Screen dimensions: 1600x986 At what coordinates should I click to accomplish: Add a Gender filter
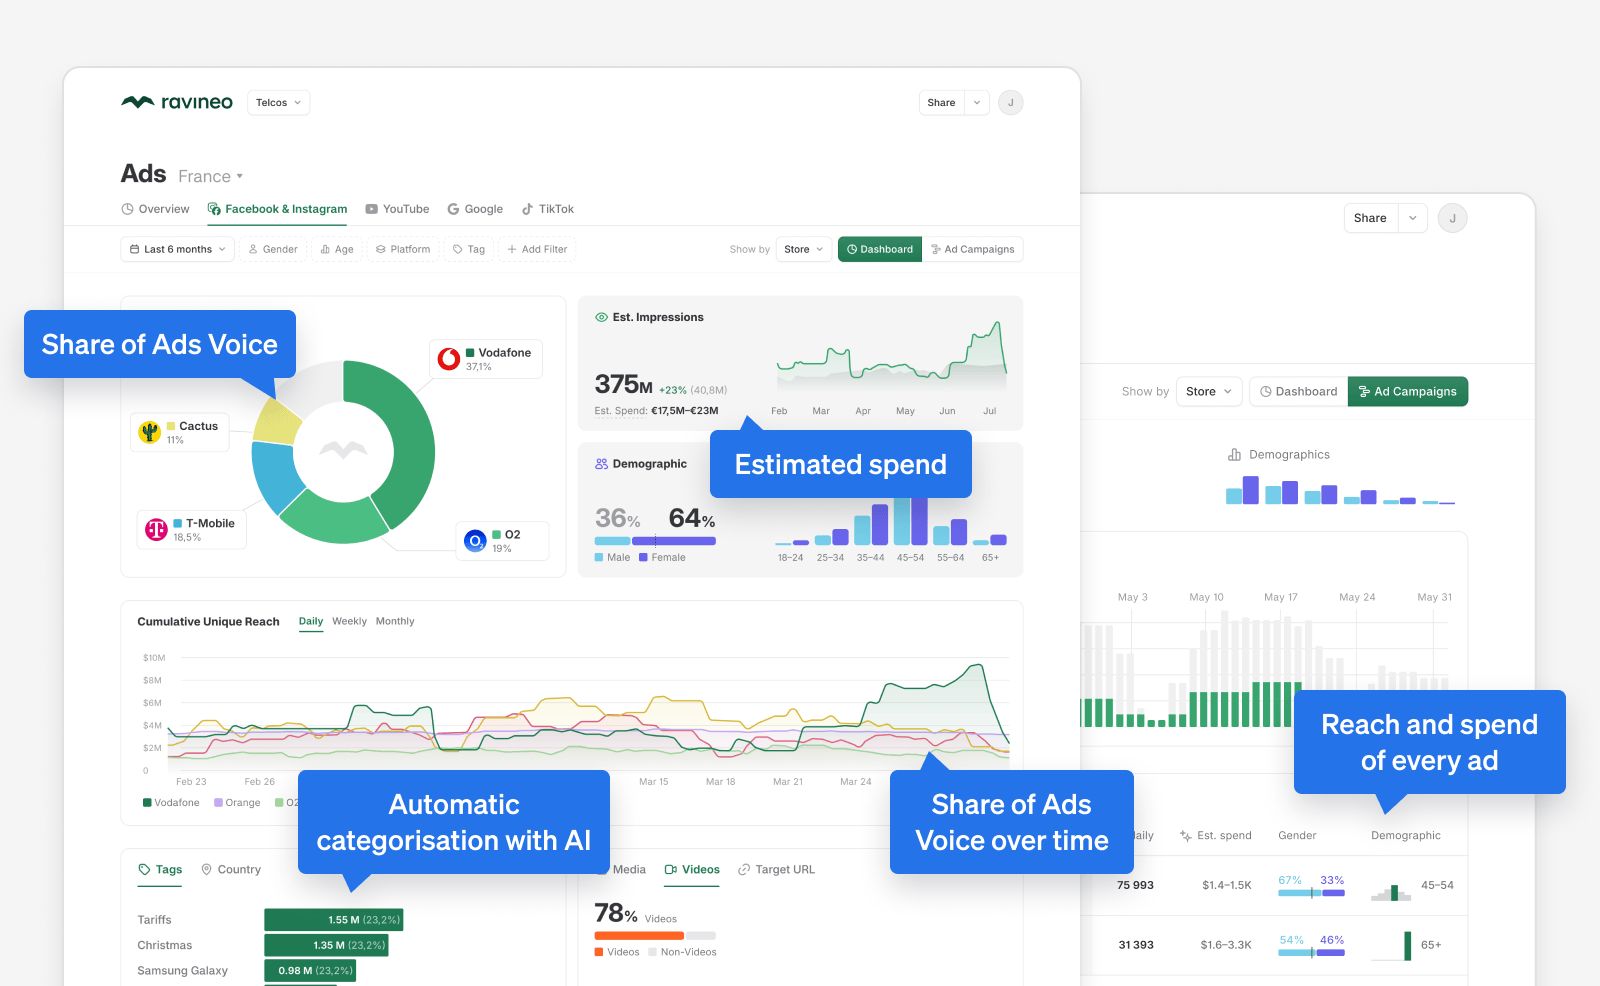(273, 249)
